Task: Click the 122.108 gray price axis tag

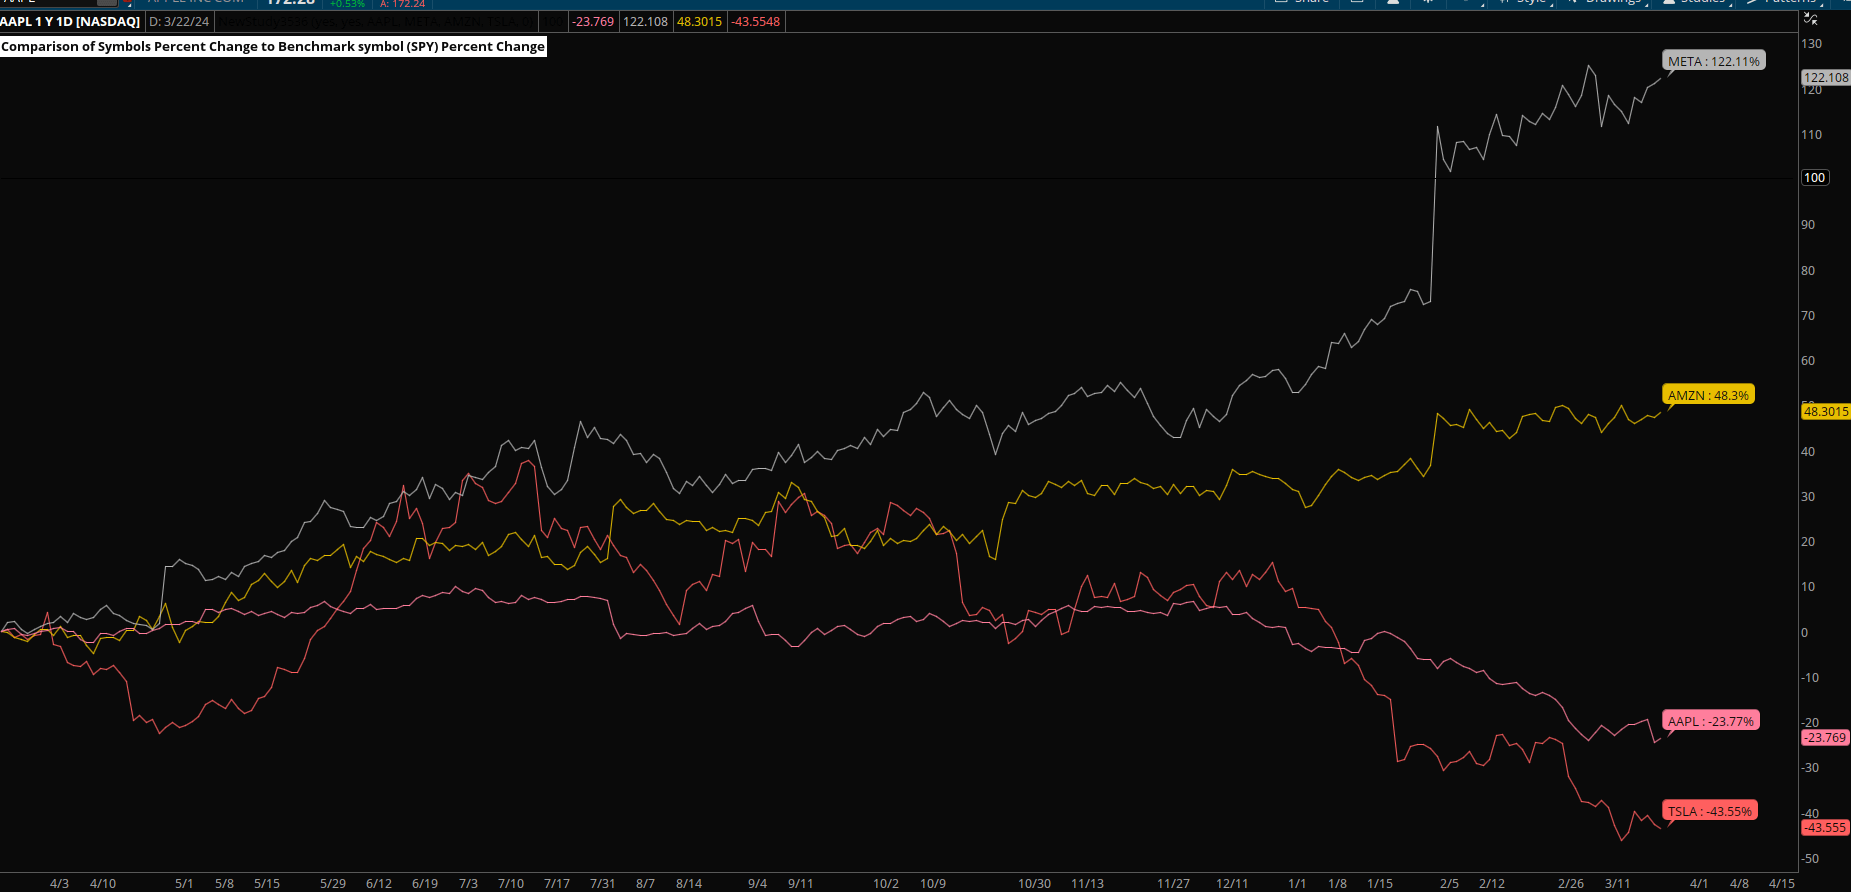Action: [1826, 77]
